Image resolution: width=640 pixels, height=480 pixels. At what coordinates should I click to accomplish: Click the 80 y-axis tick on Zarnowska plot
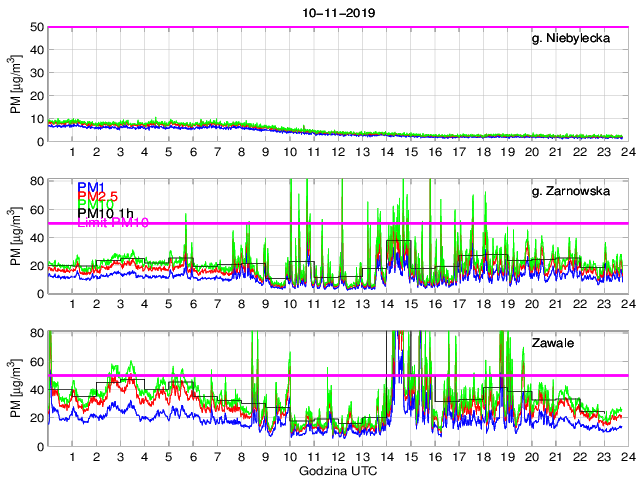tap(35, 181)
